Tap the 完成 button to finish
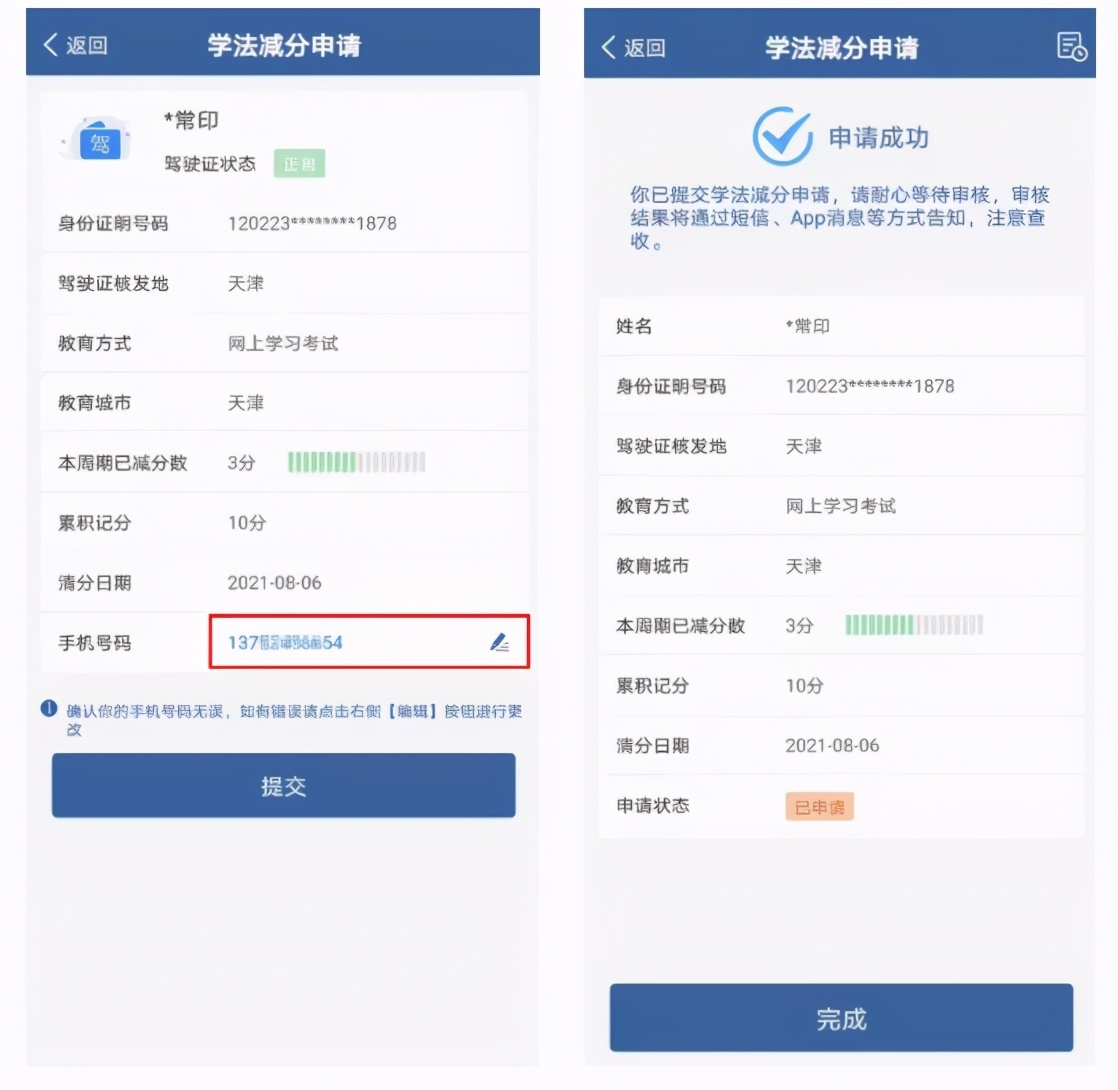1118x1090 pixels. point(841,1018)
